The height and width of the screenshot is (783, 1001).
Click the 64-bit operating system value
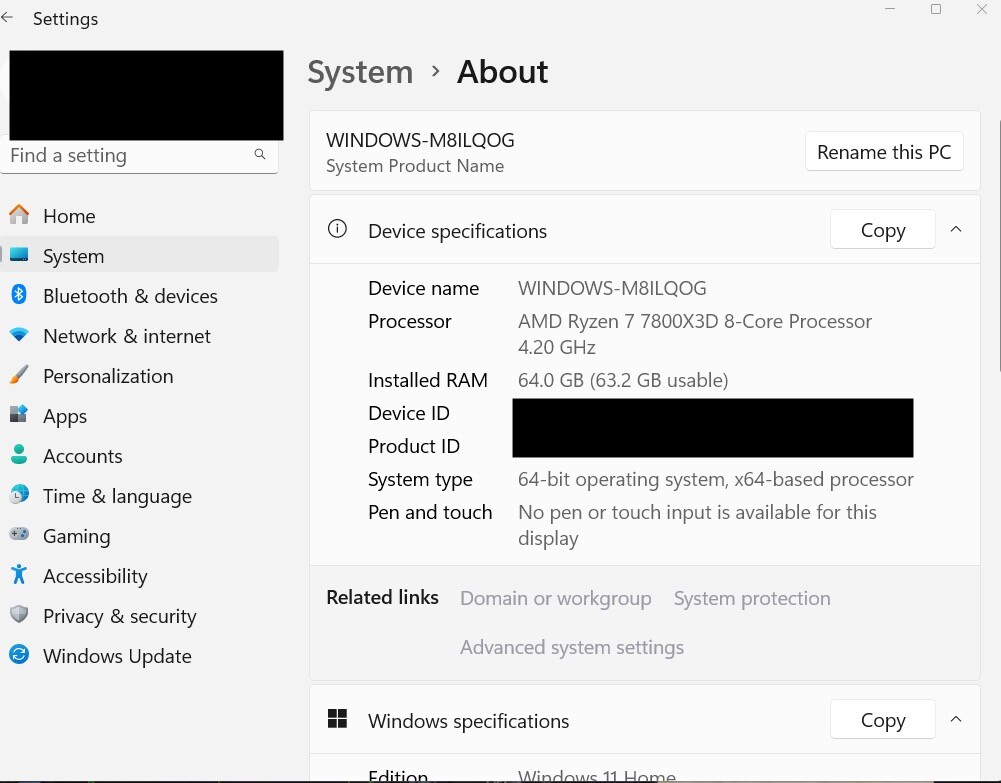click(716, 479)
